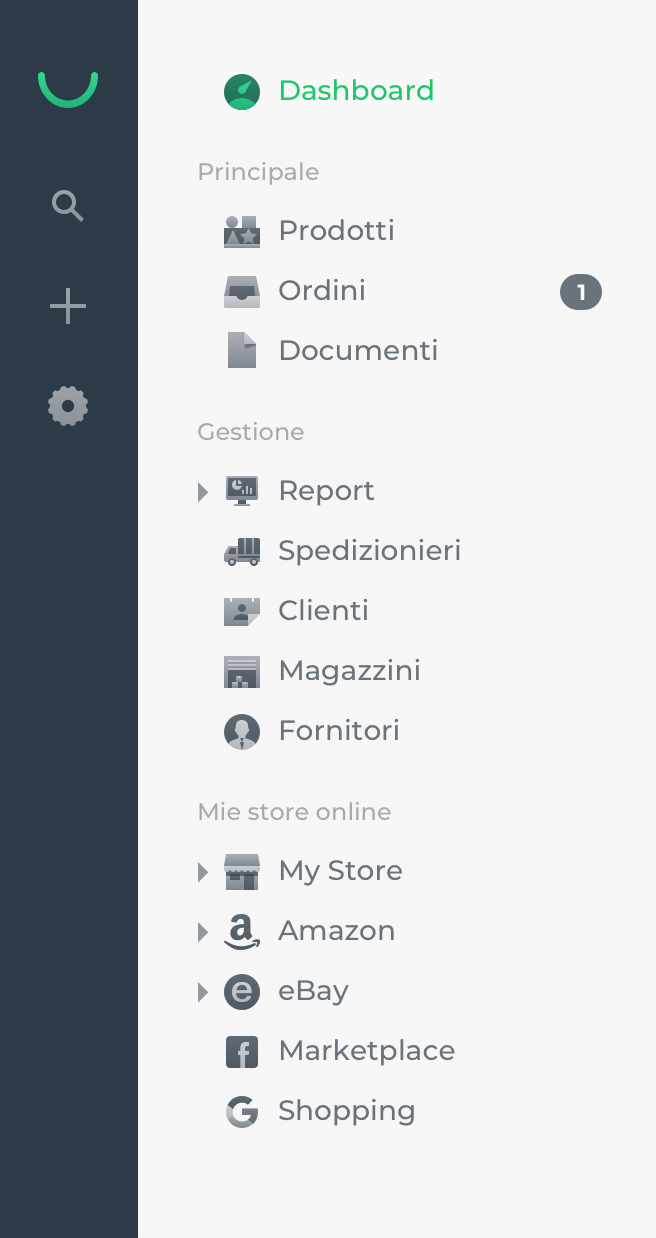The image size is (656, 1238).
Task: Open the Clienti link
Action: 323,611
